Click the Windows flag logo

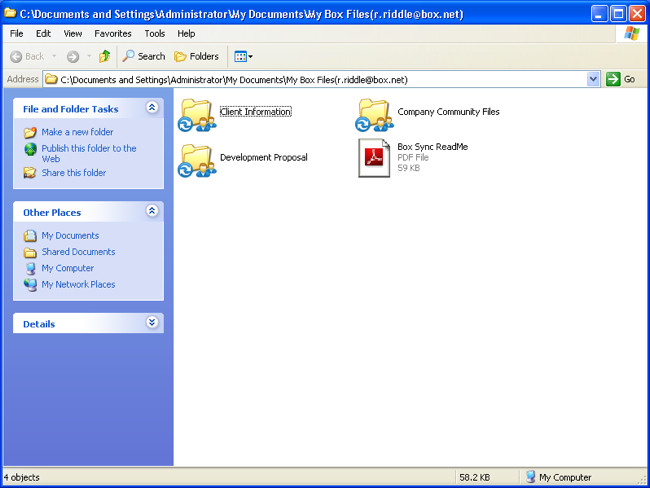632,33
